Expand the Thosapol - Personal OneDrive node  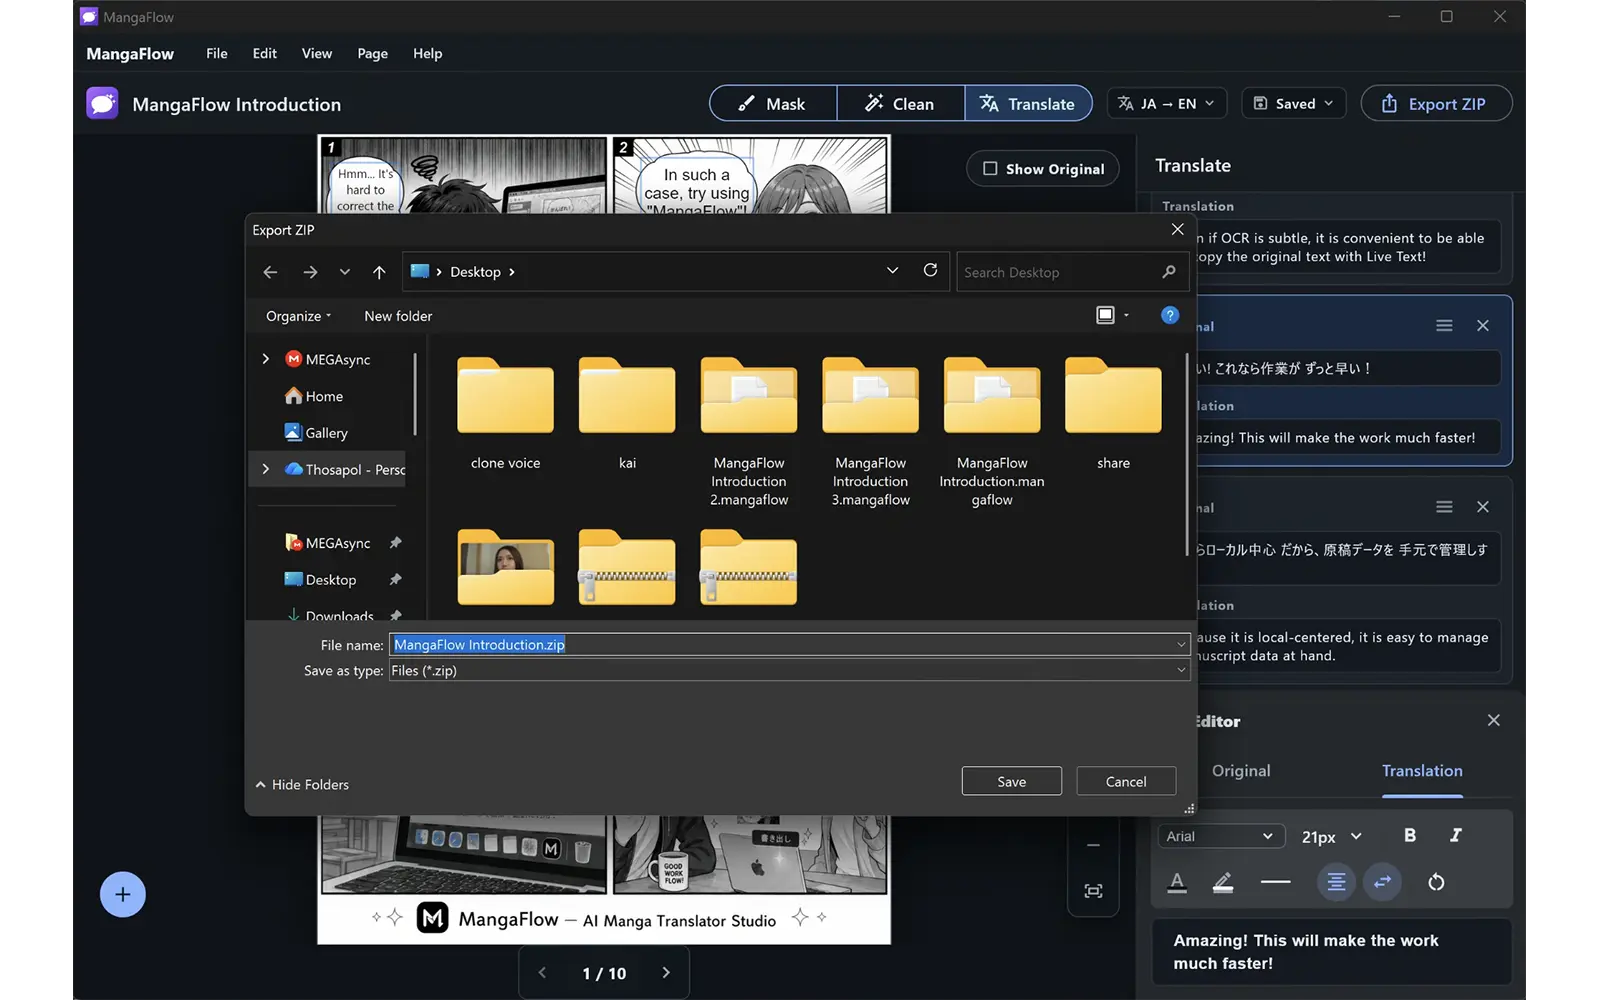(x=265, y=469)
